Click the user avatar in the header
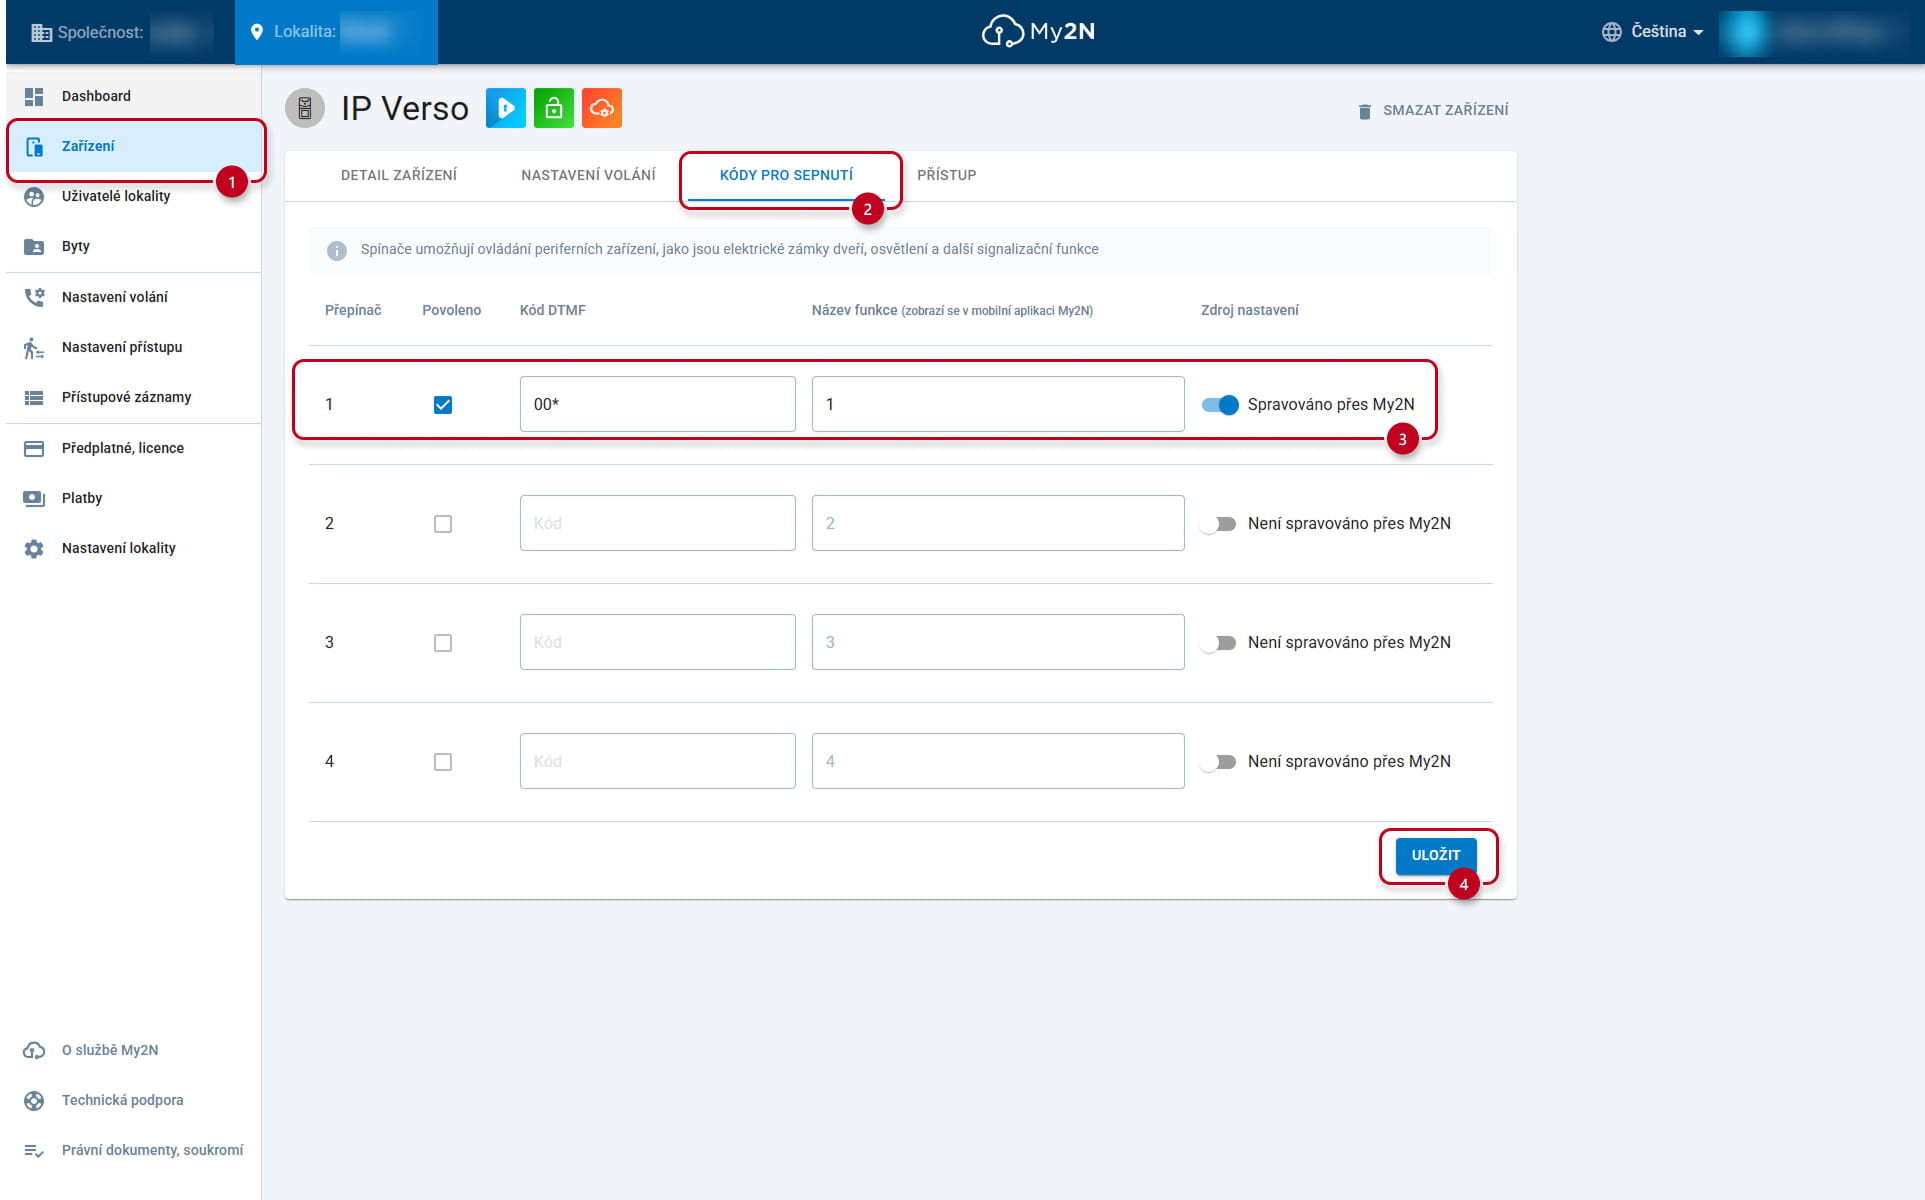1925x1200 pixels. [x=1745, y=32]
